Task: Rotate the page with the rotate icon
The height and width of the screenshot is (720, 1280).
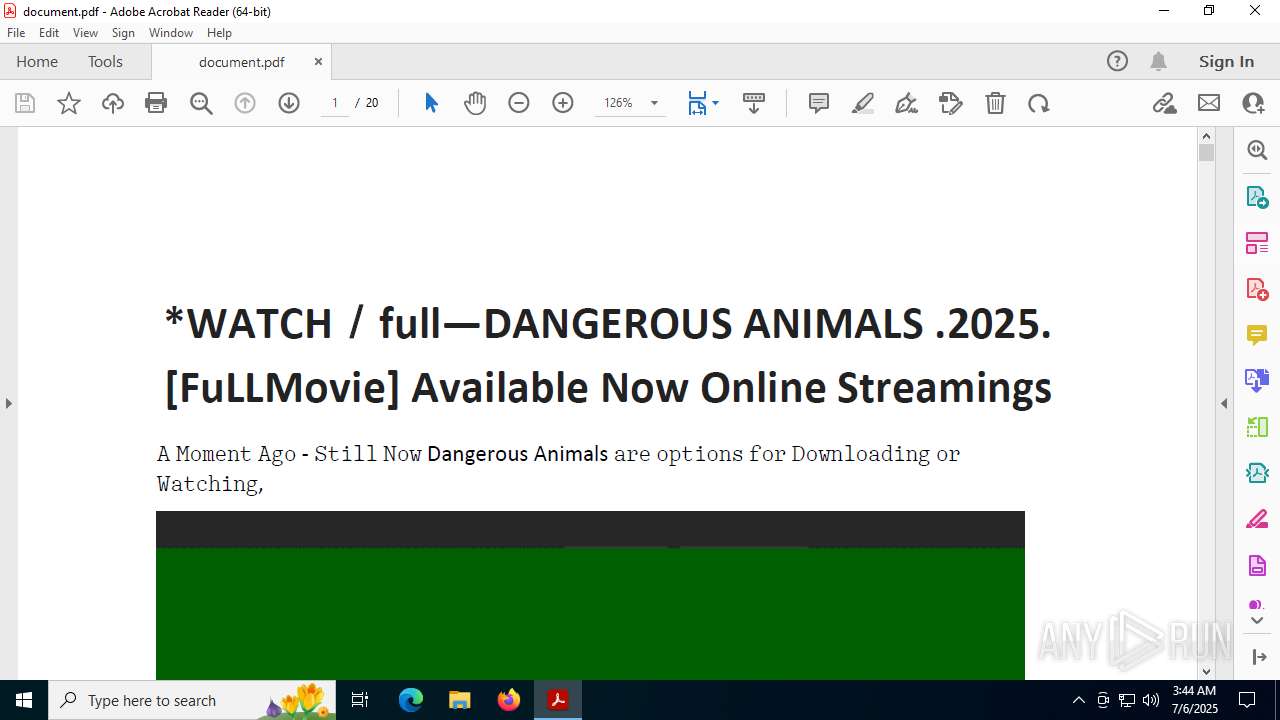Action: 1039,103
